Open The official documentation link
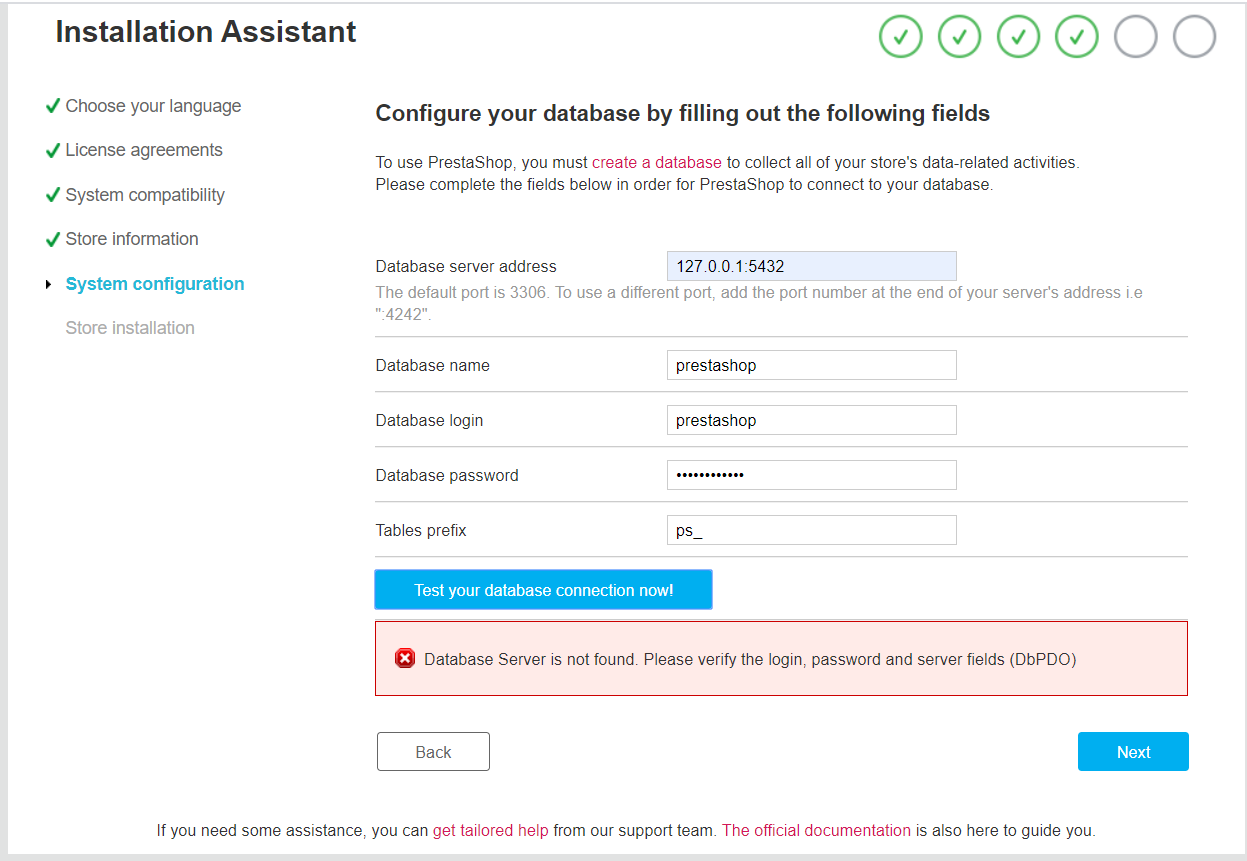The width and height of the screenshot is (1247, 861). coord(816,830)
